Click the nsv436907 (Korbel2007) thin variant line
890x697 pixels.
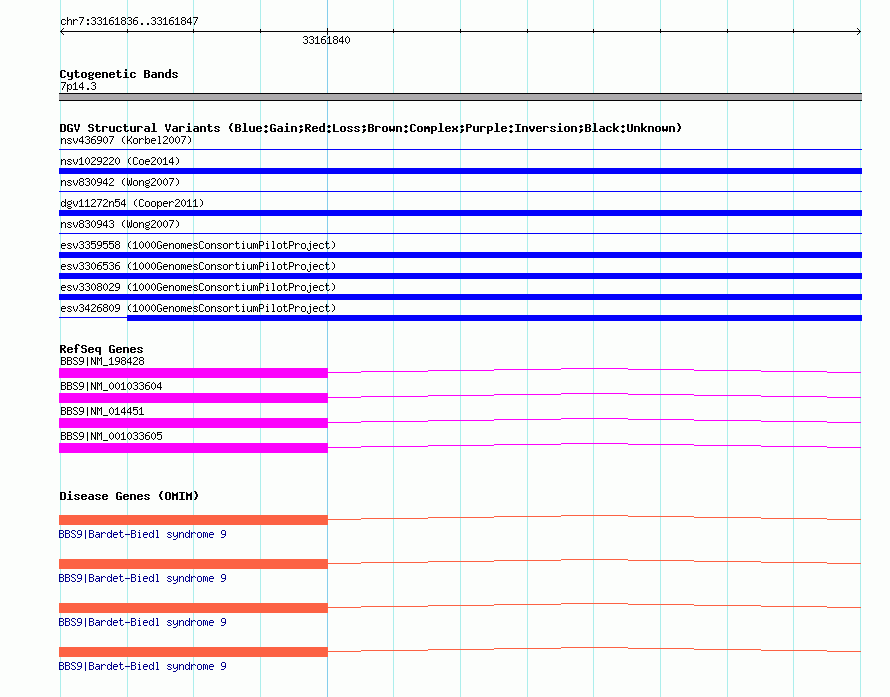coord(460,149)
